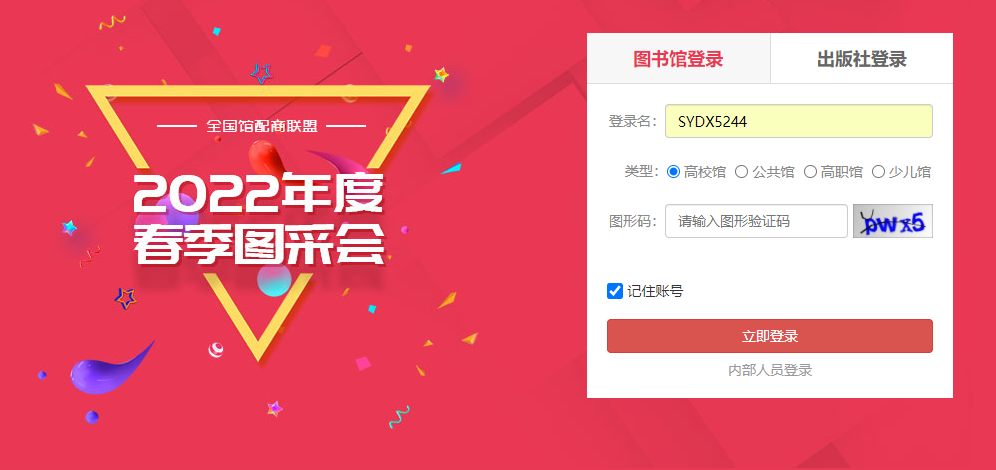Click the 2022年度 banner title
Viewport: 996px width, 470px height.
click(x=259, y=194)
